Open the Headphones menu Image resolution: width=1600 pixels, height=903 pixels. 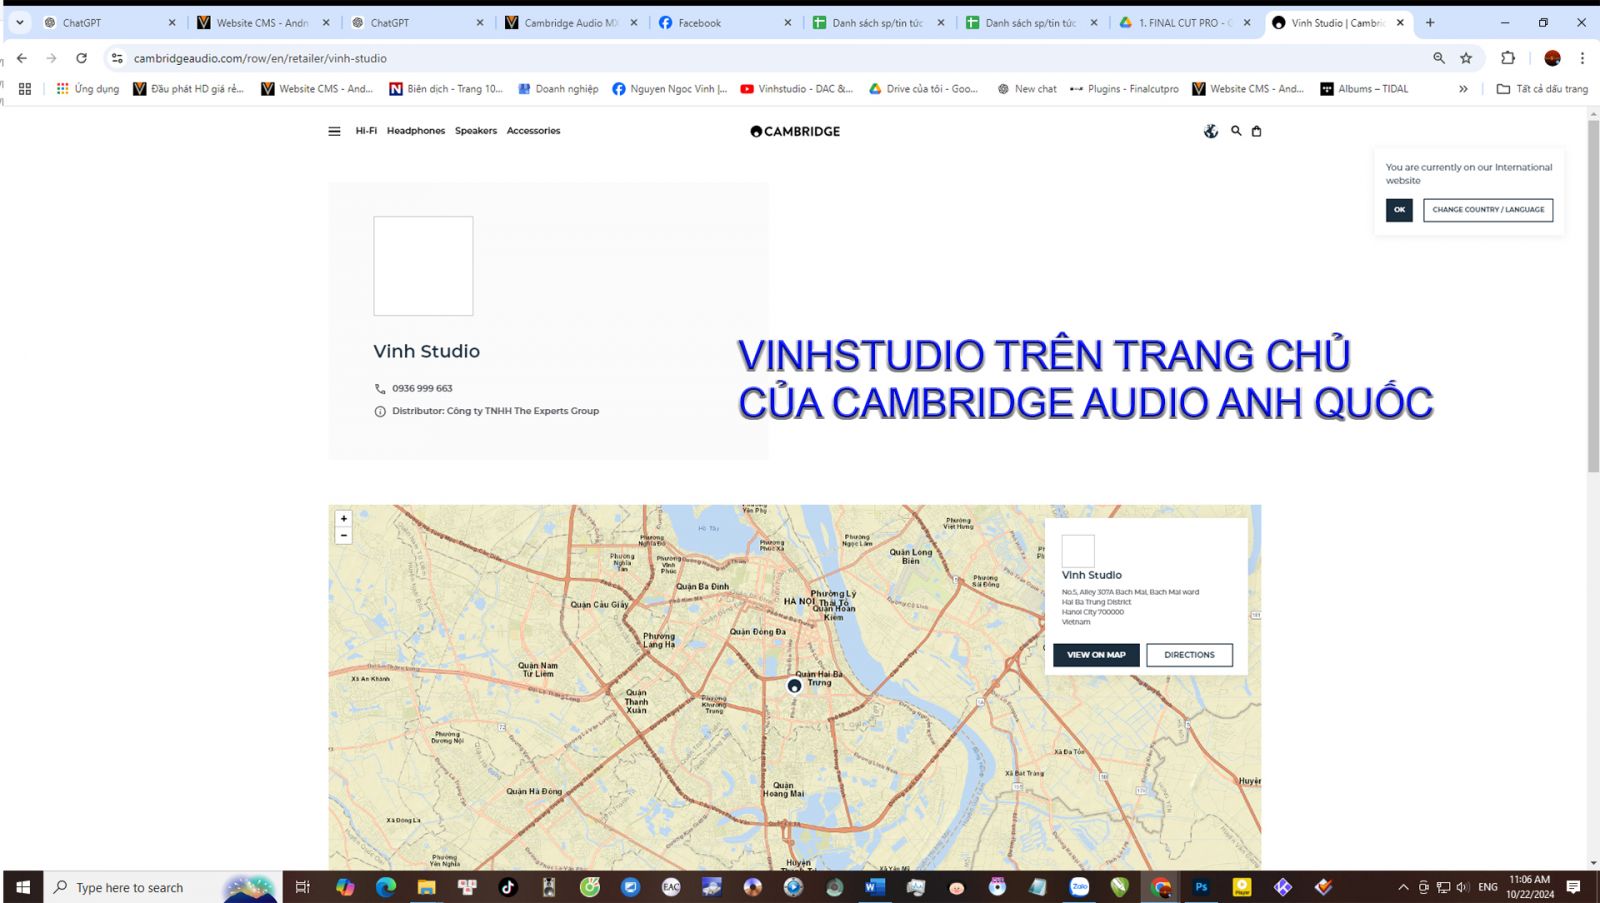pyautogui.click(x=416, y=131)
